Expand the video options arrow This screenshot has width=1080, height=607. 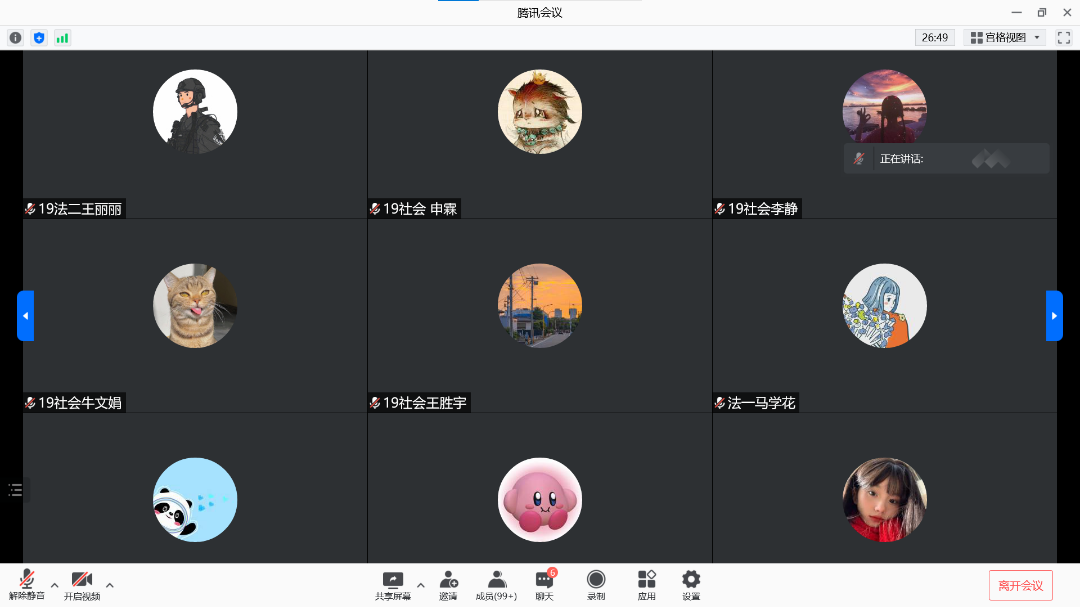110,585
